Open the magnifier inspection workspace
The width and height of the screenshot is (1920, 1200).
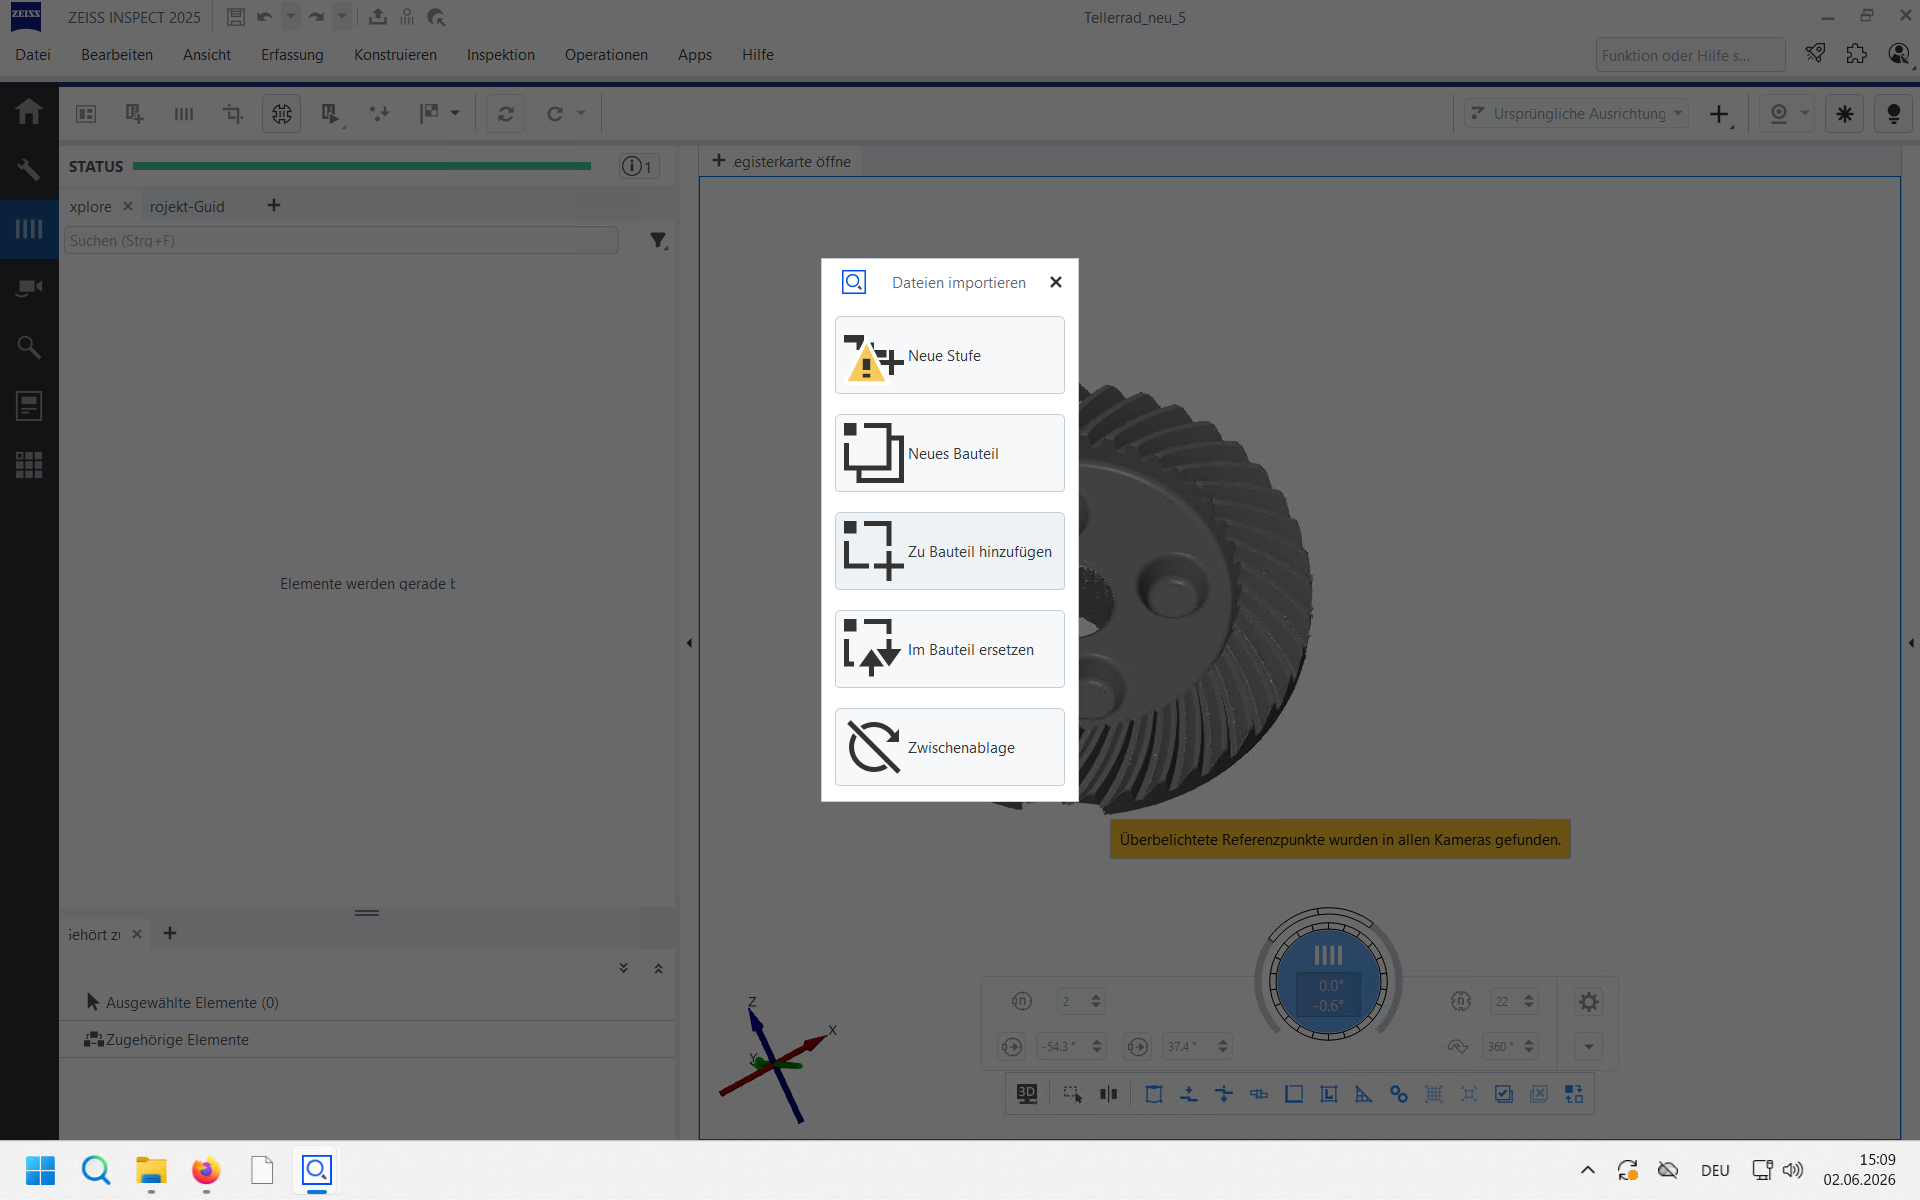click(x=29, y=347)
